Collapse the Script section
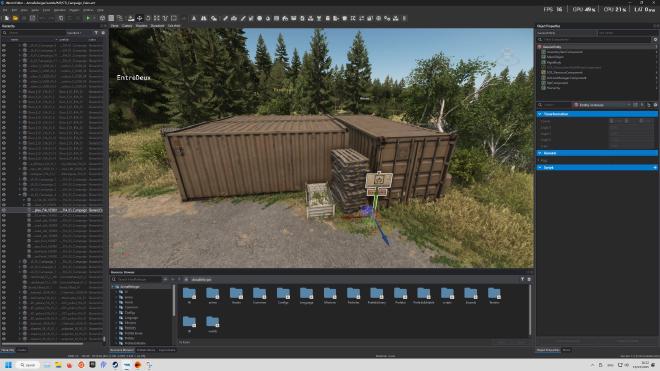 (x=540, y=168)
